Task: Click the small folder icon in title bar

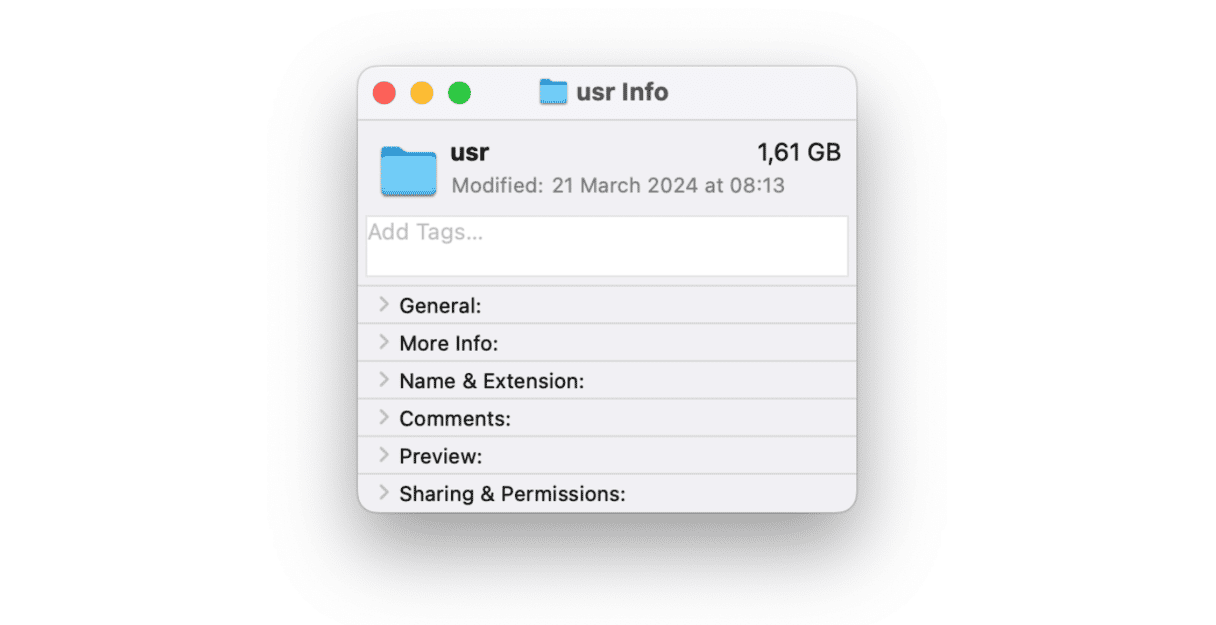Action: point(553,92)
